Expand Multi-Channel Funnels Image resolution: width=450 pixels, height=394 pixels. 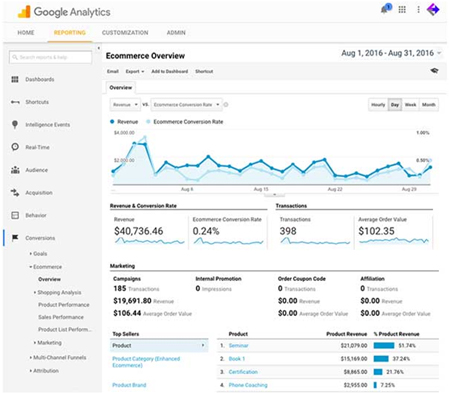(x=58, y=357)
